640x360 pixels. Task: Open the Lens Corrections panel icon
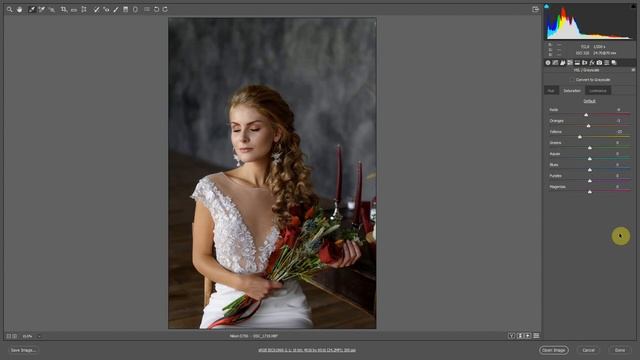584,63
